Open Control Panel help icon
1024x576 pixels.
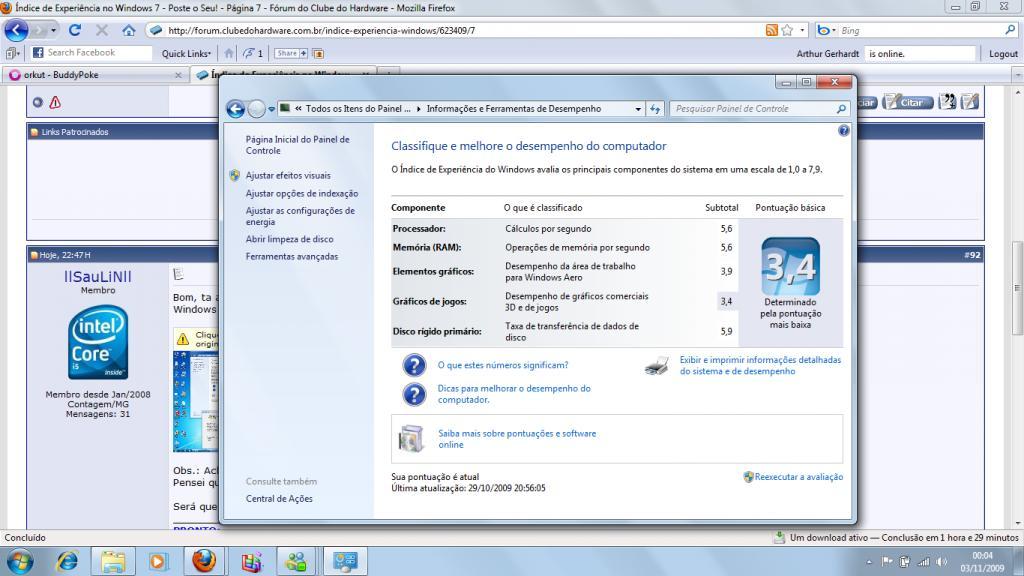(844, 131)
